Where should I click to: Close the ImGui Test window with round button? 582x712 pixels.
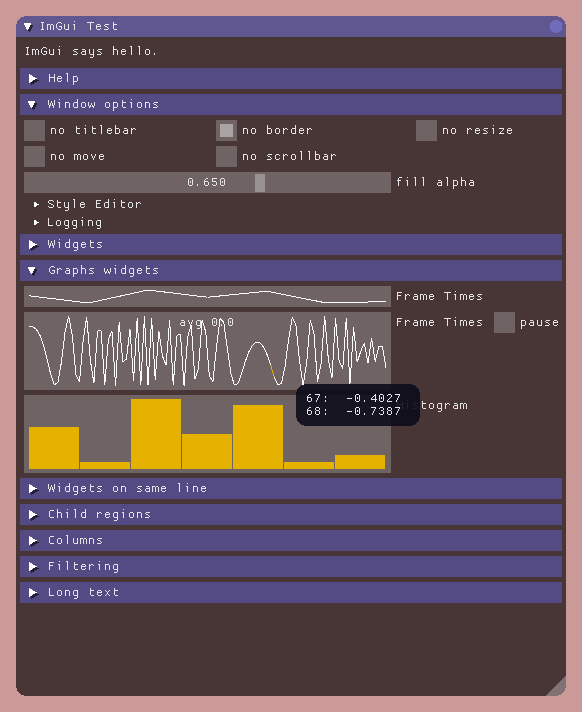coord(555,27)
